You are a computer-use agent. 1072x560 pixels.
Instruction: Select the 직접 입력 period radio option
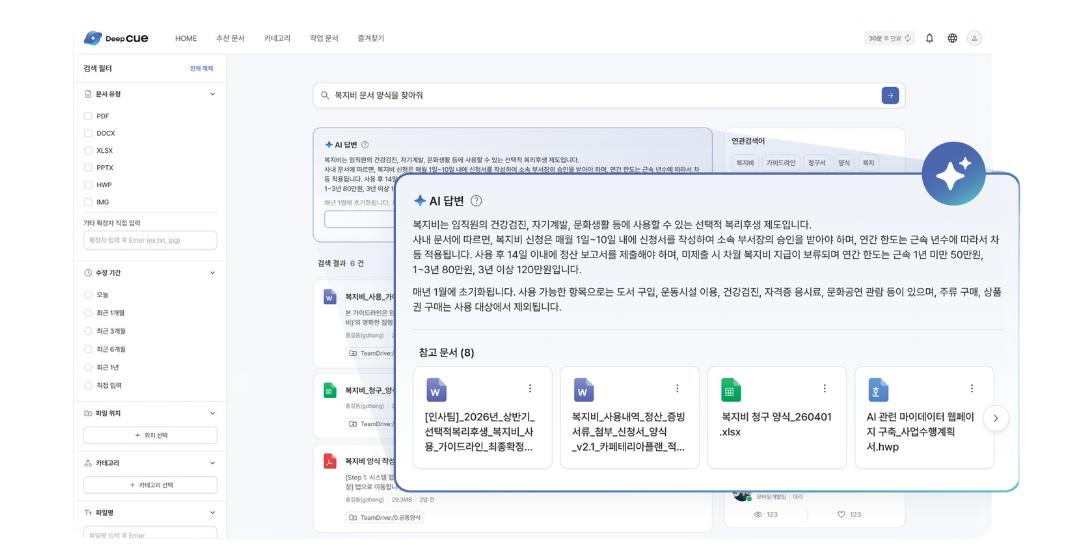tap(88, 386)
